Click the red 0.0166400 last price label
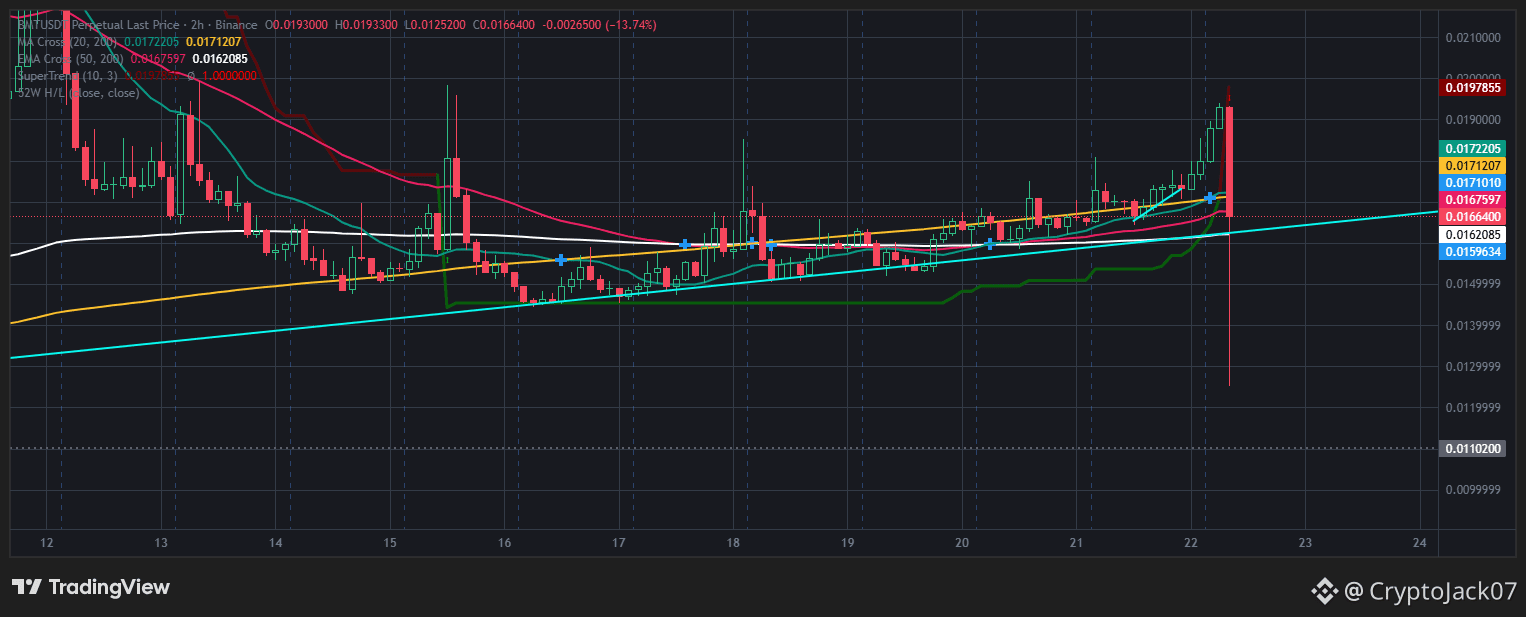This screenshot has width=1526, height=617. pos(1472,216)
